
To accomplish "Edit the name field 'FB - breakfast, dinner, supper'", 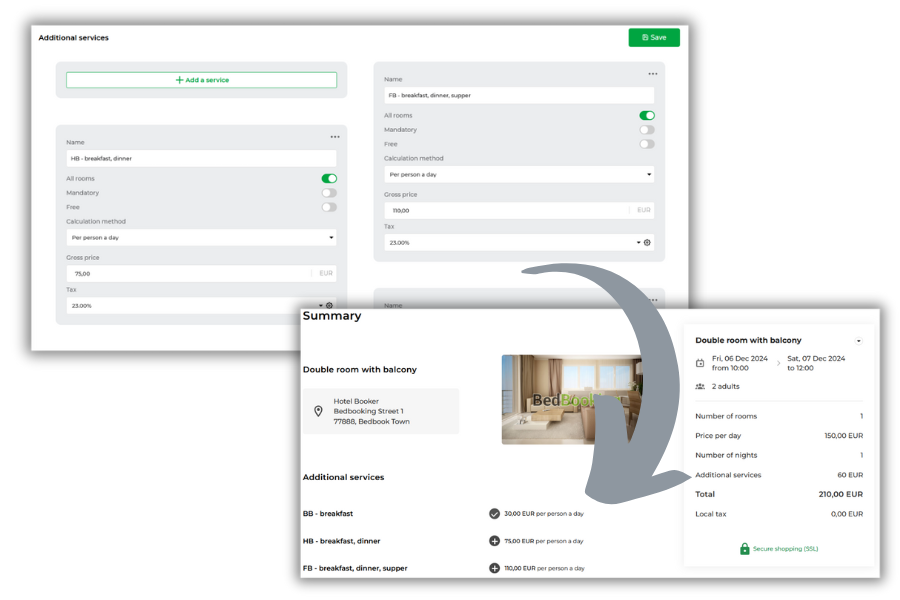I will (519, 95).
